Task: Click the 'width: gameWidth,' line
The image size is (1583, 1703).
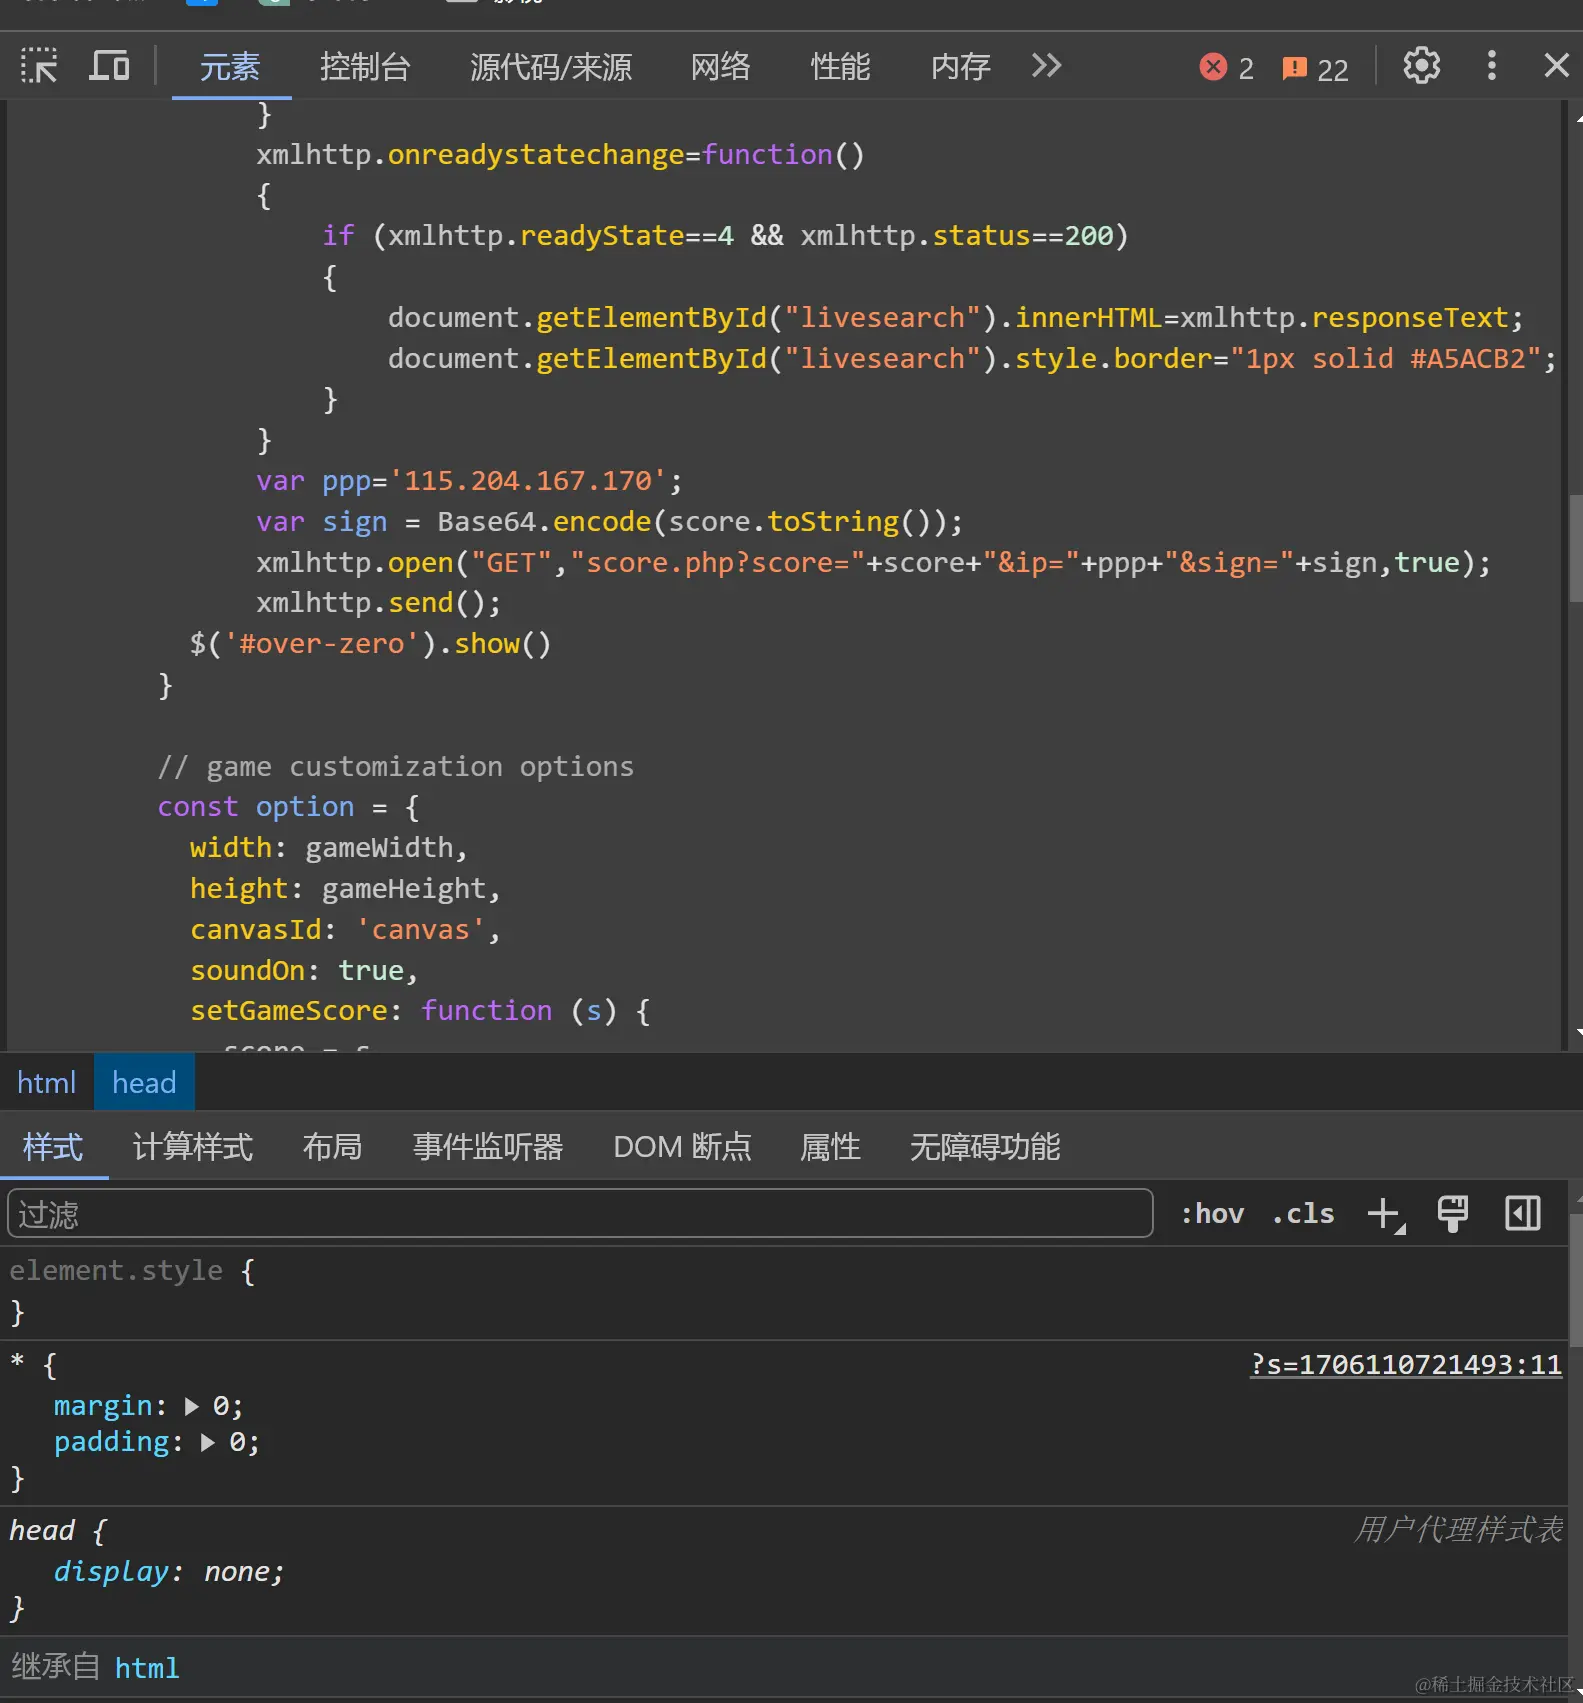Action: pyautogui.click(x=329, y=848)
